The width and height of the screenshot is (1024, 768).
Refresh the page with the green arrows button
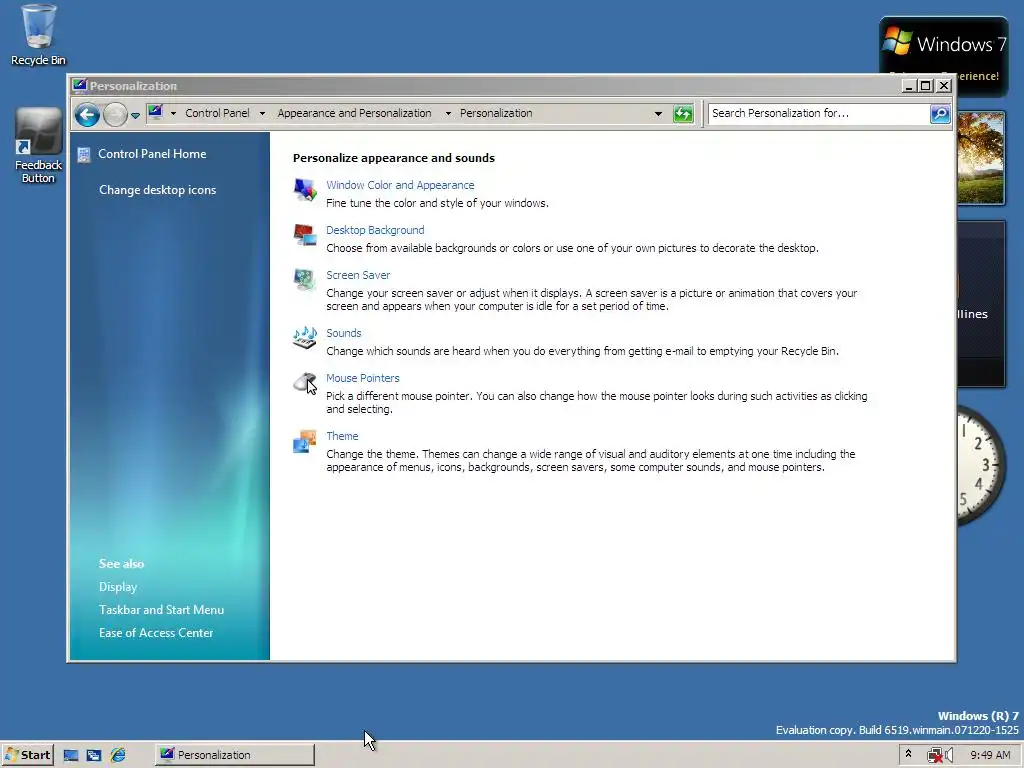click(x=683, y=114)
